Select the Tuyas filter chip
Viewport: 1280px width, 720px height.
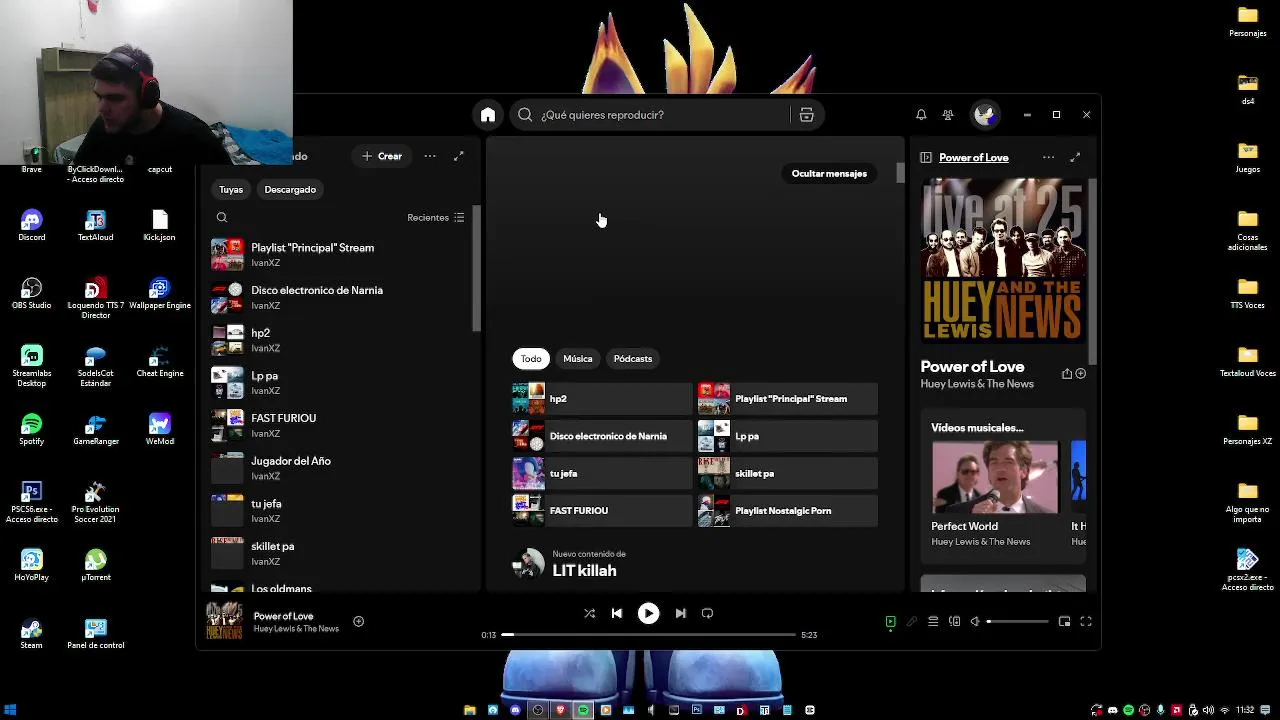coord(231,189)
